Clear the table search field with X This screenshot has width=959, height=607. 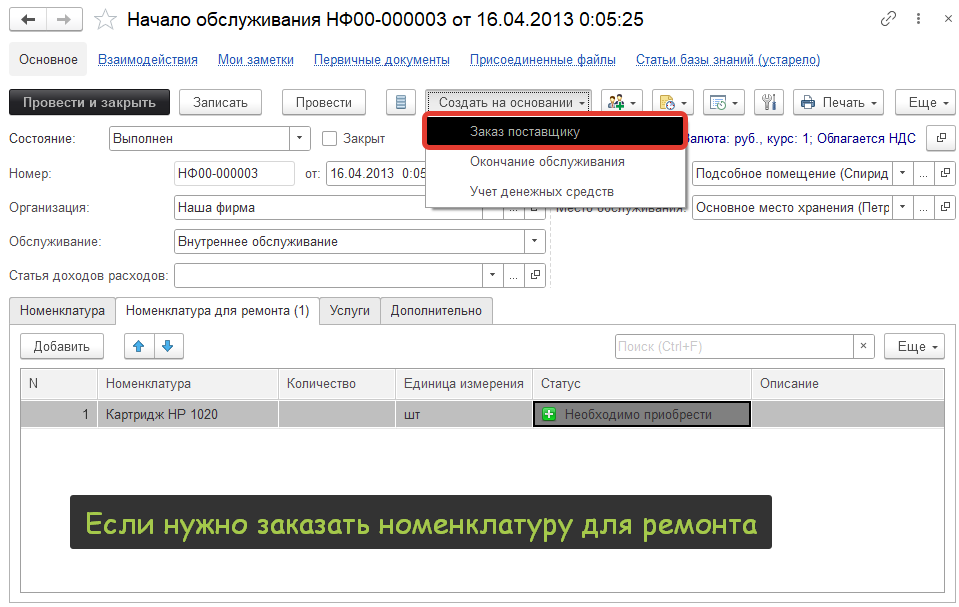(x=864, y=346)
